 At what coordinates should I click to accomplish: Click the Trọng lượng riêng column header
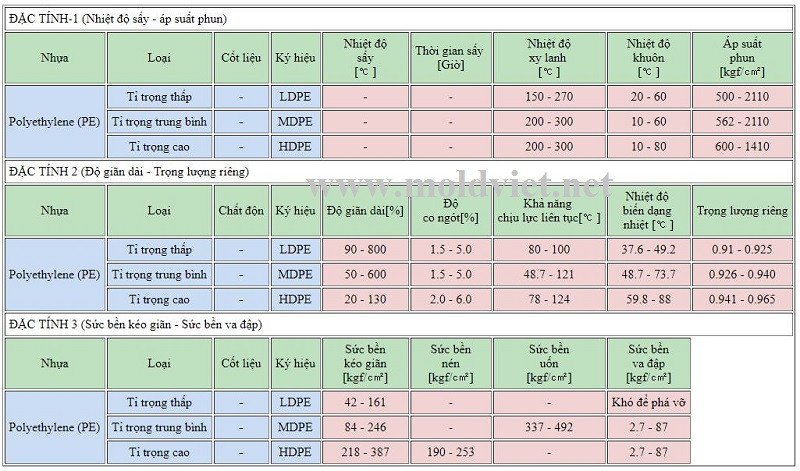click(x=742, y=211)
